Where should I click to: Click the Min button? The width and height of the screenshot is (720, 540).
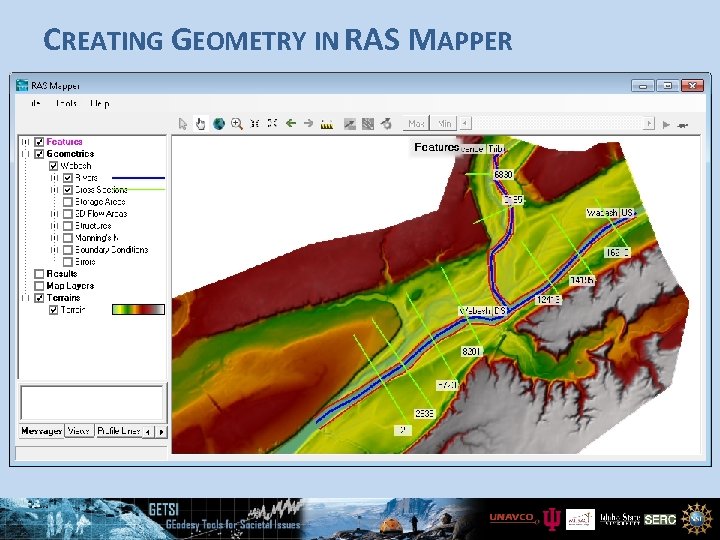point(445,124)
